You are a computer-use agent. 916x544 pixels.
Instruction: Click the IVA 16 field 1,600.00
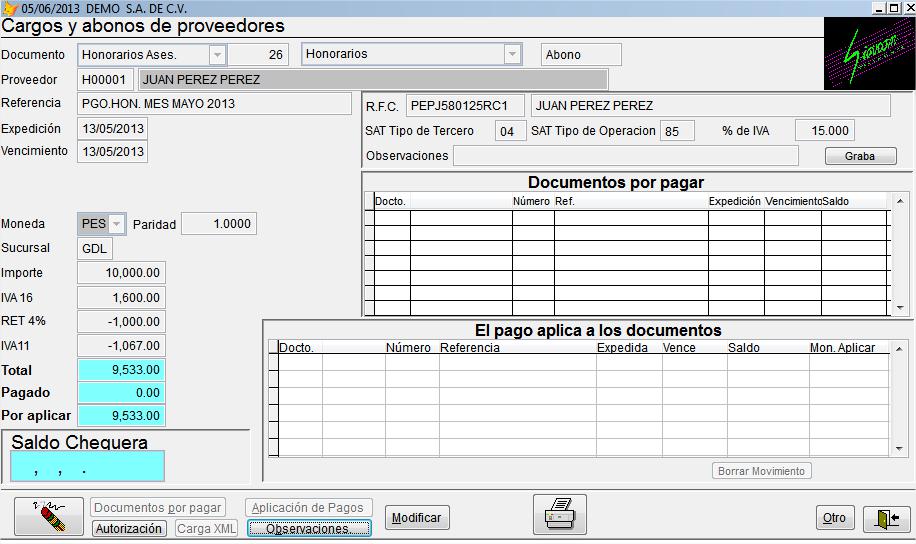tap(122, 297)
